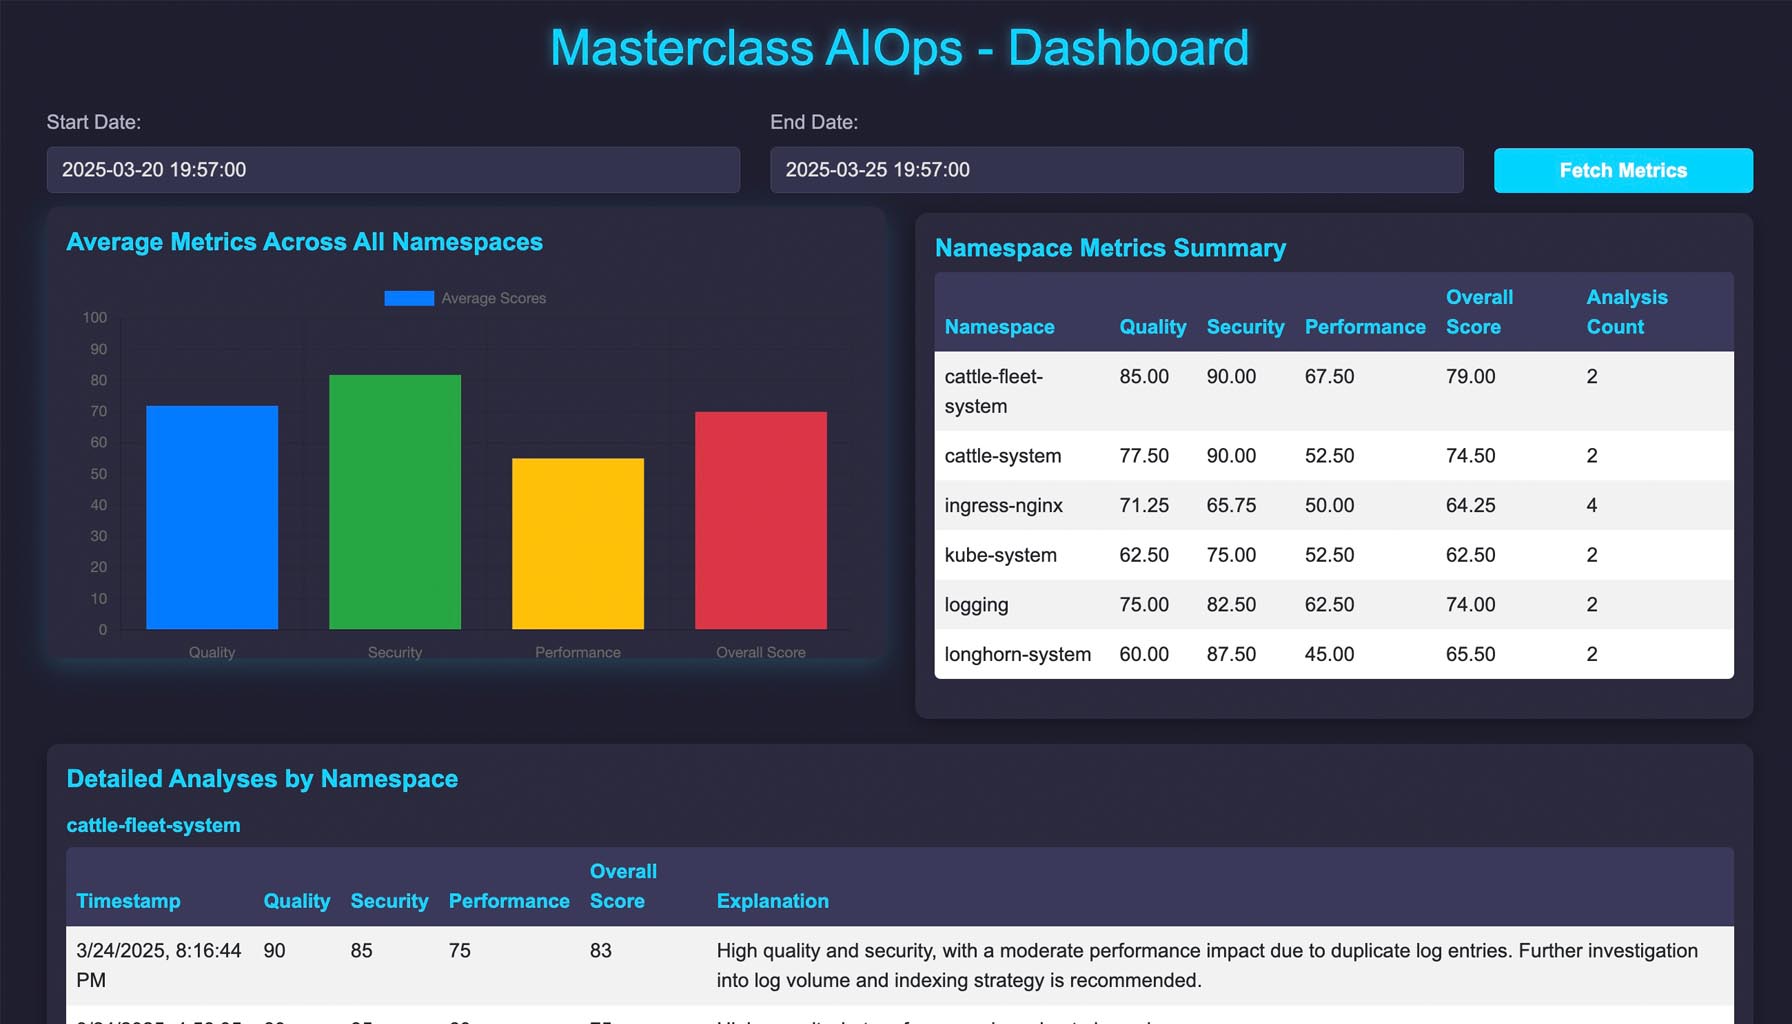Click the 87.50 security value for longhorn-system
Viewport: 1792px width, 1024px height.
click(1231, 654)
